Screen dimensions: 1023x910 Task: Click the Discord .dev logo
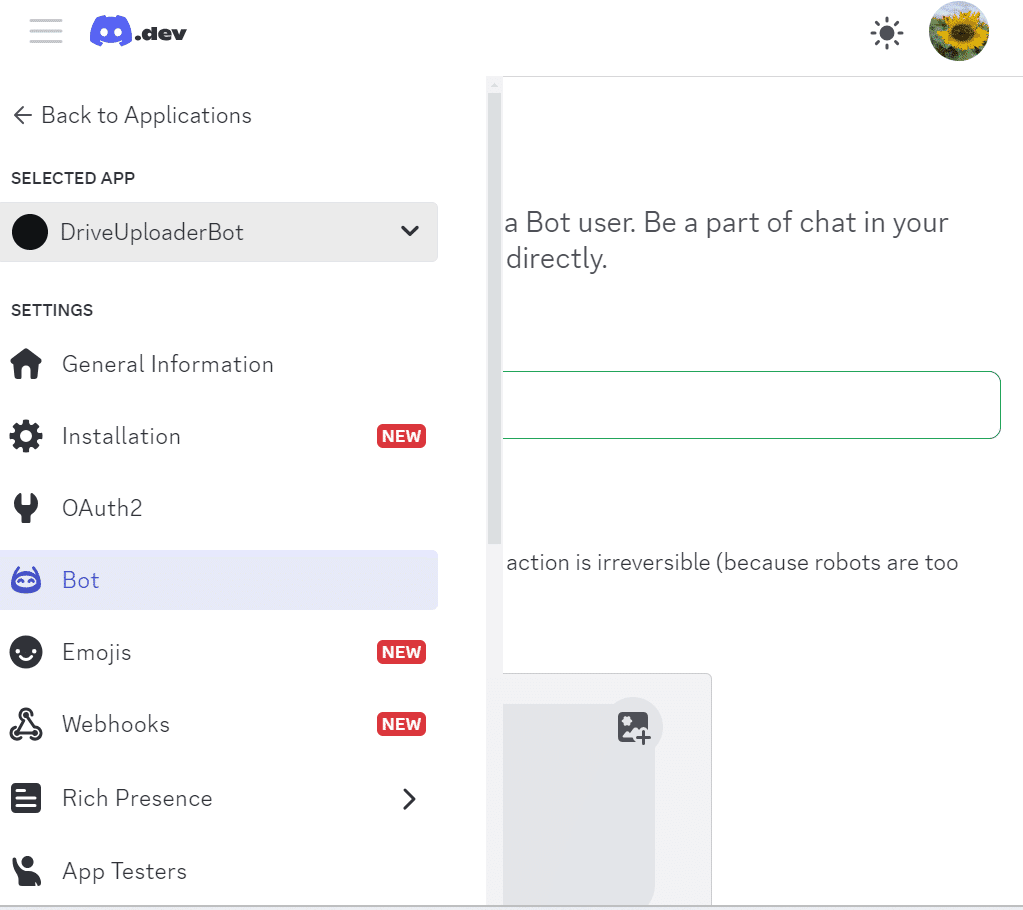coord(138,31)
